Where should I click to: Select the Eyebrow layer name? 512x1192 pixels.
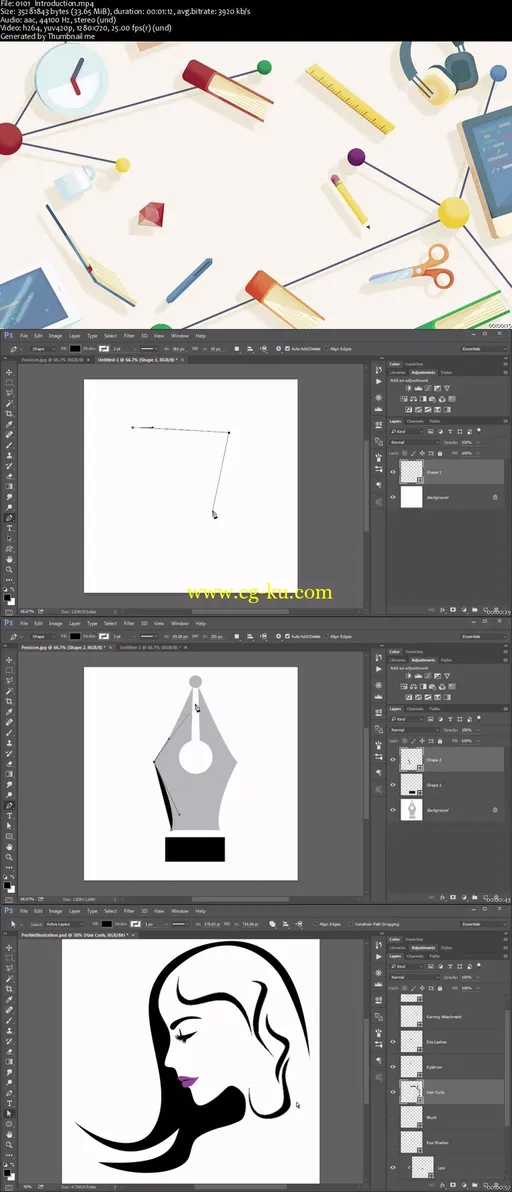click(x=435, y=1067)
